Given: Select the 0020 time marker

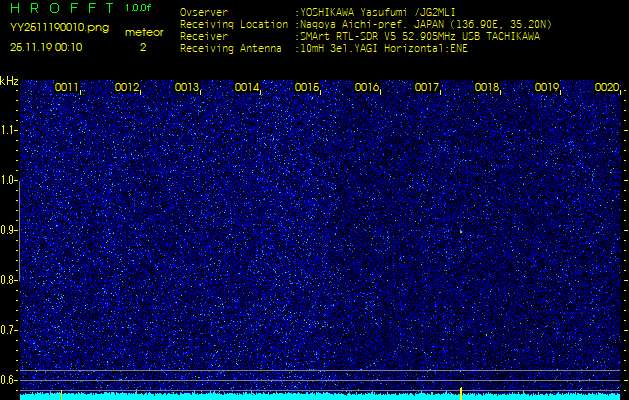Looking at the screenshot, I should tap(607, 88).
